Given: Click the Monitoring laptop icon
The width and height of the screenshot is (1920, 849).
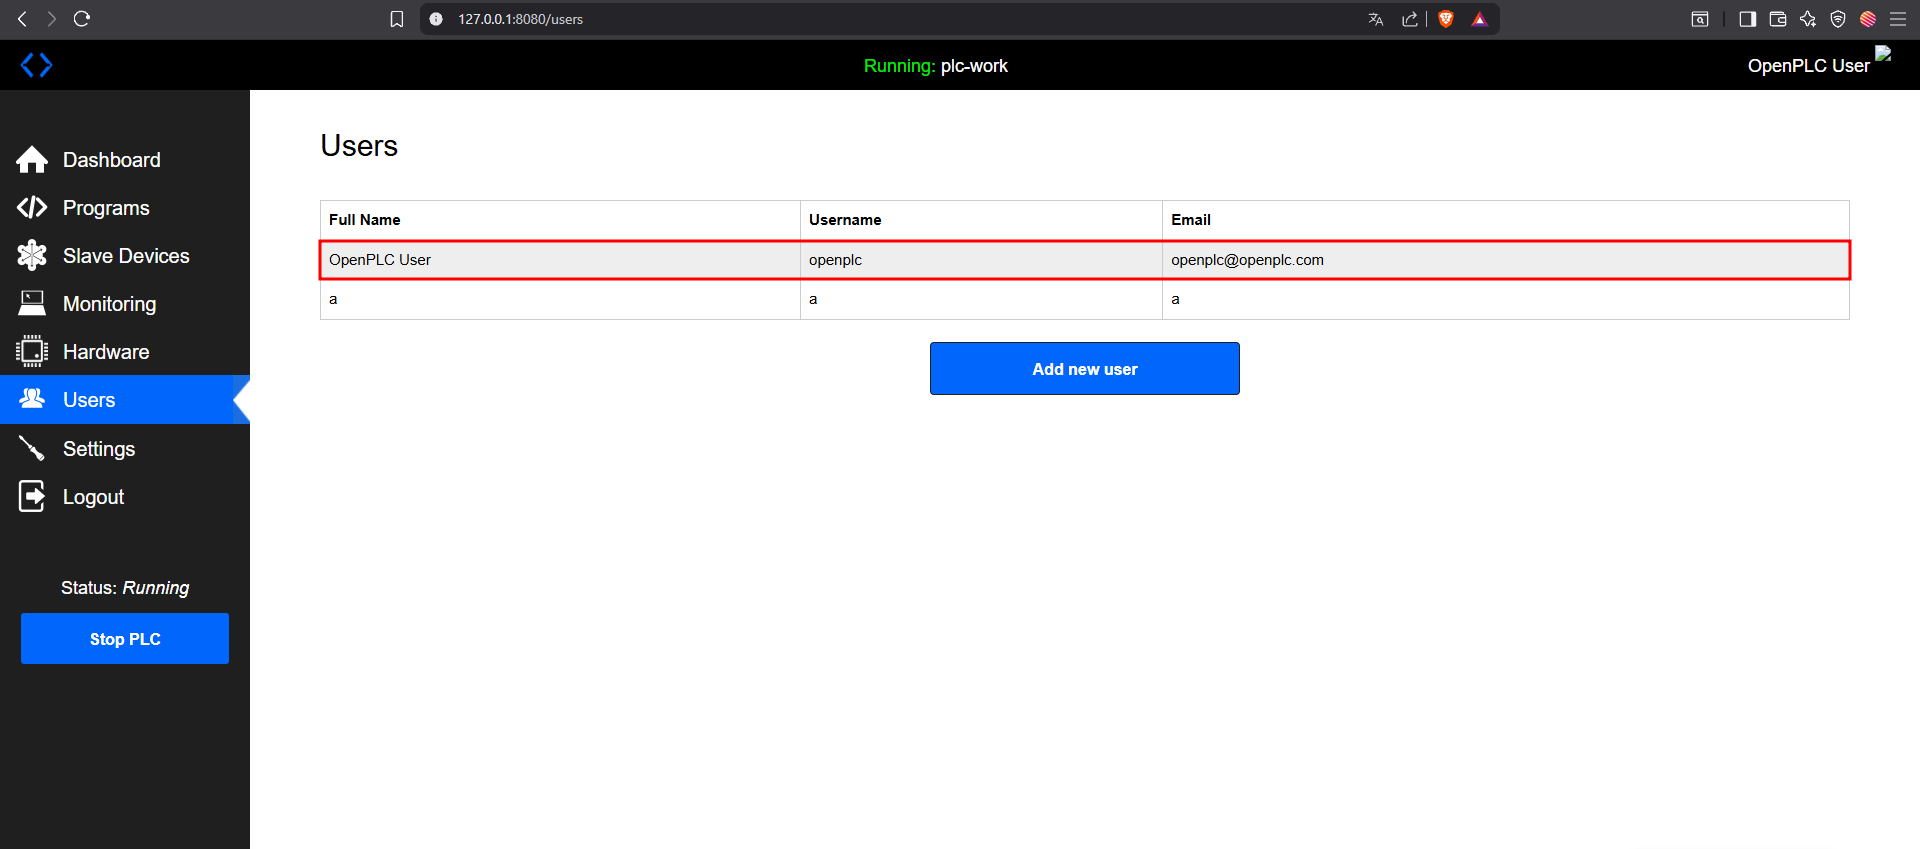Looking at the screenshot, I should tap(32, 303).
